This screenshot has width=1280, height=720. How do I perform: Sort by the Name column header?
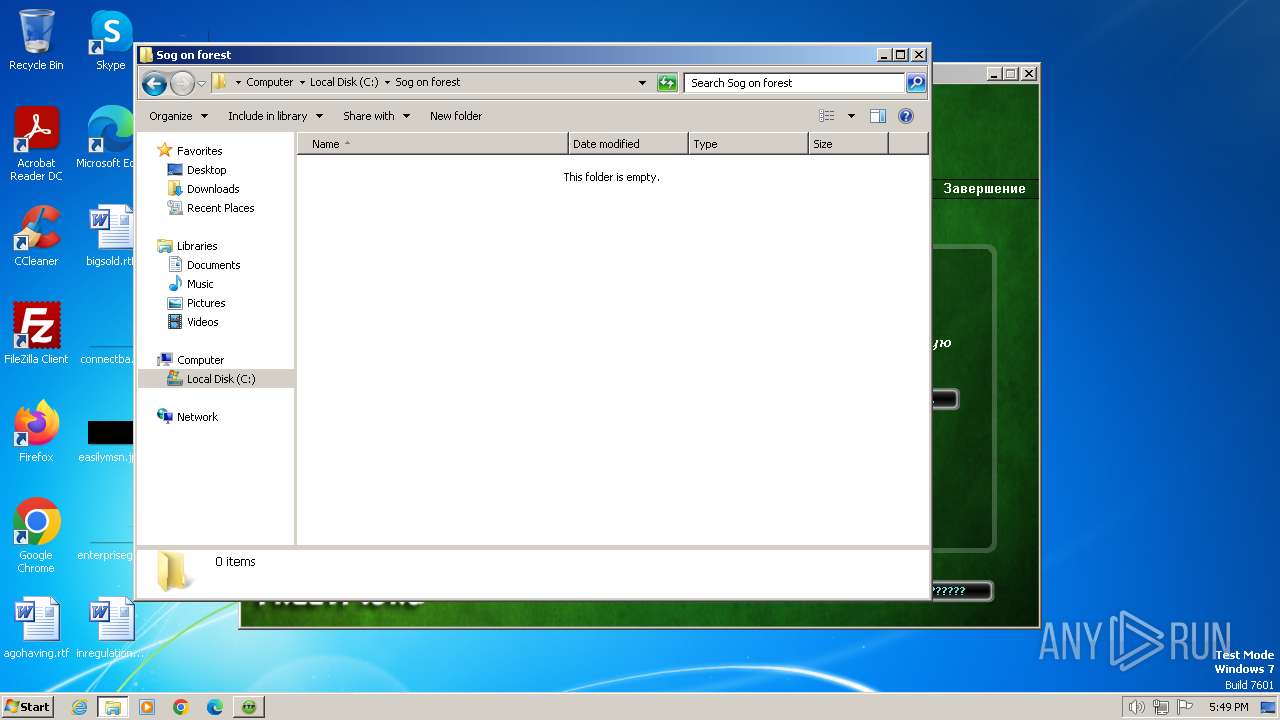coord(433,144)
